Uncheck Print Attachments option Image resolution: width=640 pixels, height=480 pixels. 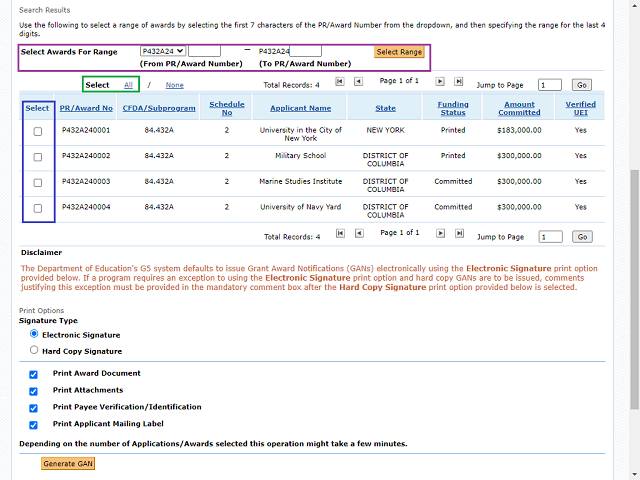point(34,391)
